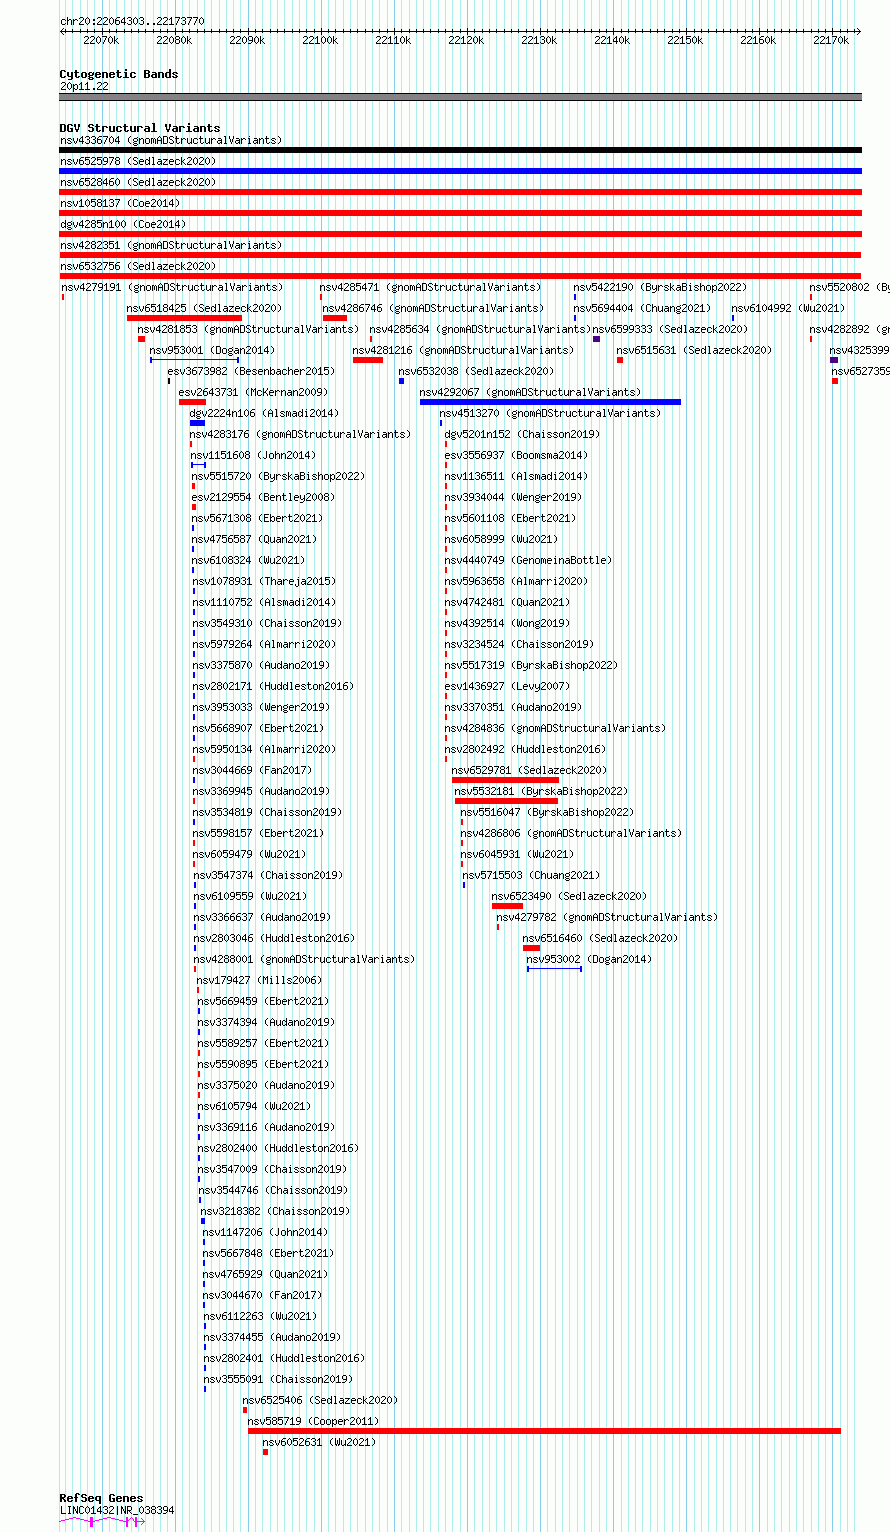
Task: Open nsv6599333 (Sedlazeck2020) label
Action: click(670, 329)
